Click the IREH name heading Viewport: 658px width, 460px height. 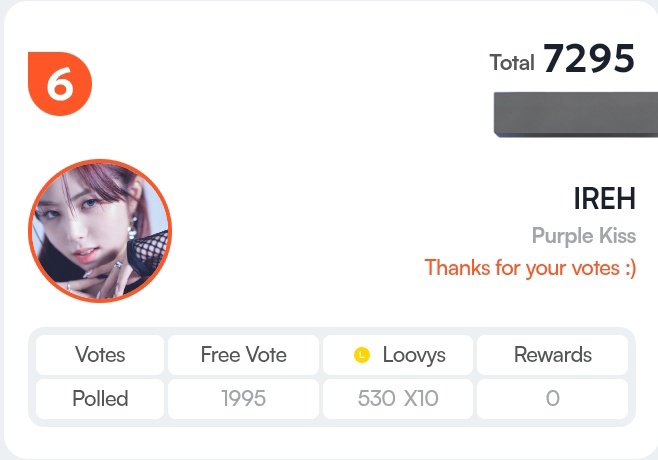click(x=604, y=199)
